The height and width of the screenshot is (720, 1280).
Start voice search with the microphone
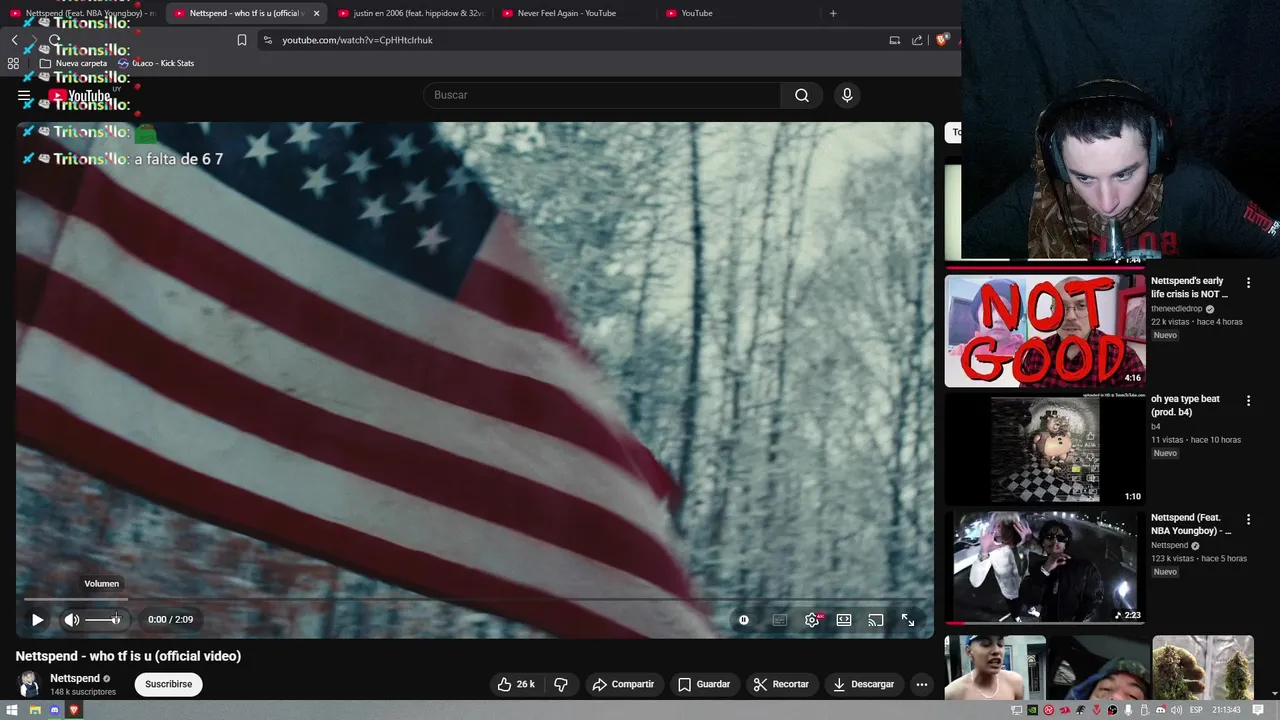847,95
